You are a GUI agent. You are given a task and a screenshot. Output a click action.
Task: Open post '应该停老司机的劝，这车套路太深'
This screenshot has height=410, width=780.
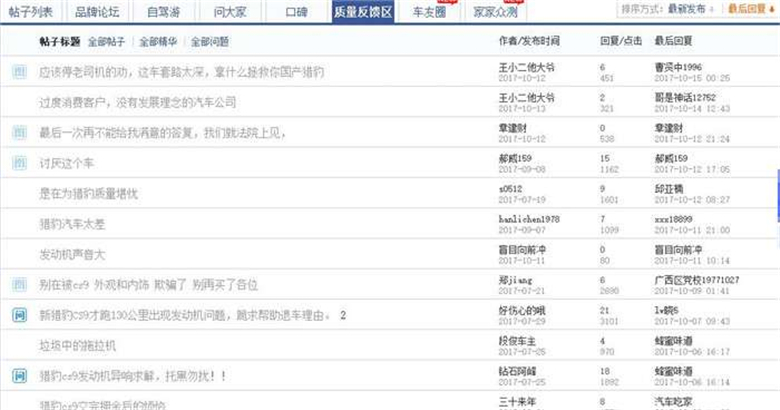(x=182, y=72)
